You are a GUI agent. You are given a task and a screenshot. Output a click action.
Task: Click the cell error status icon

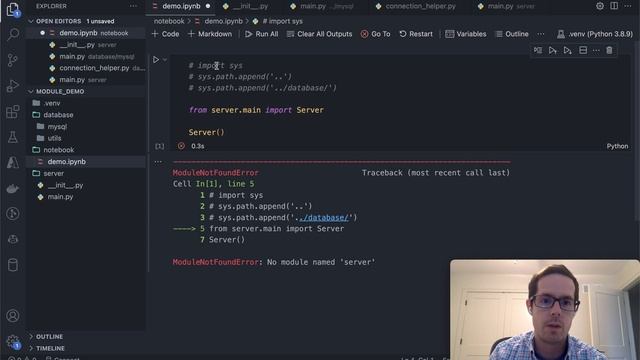click(x=181, y=146)
